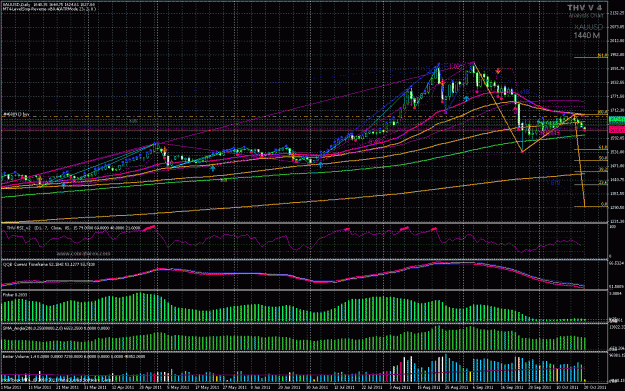The height and width of the screenshot is (391, 625).
Task: Click the blue up arrow near 5 May
Action: pos(213,169)
